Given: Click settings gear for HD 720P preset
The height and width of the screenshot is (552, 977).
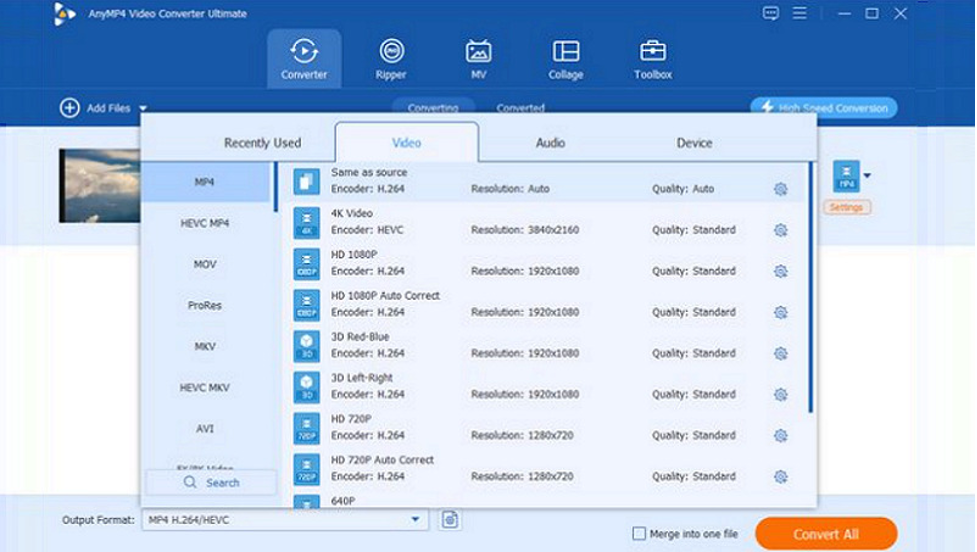Looking at the screenshot, I should pos(780,436).
